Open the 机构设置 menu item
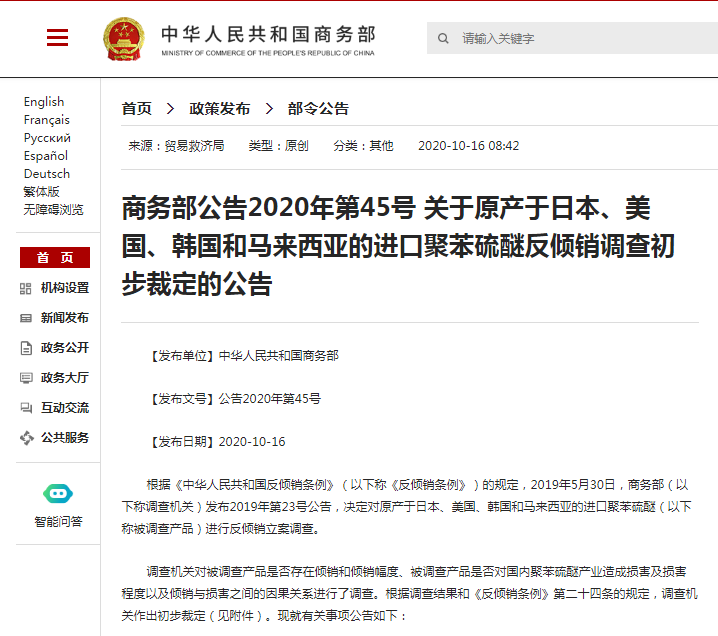The image size is (718, 636). (x=65, y=288)
